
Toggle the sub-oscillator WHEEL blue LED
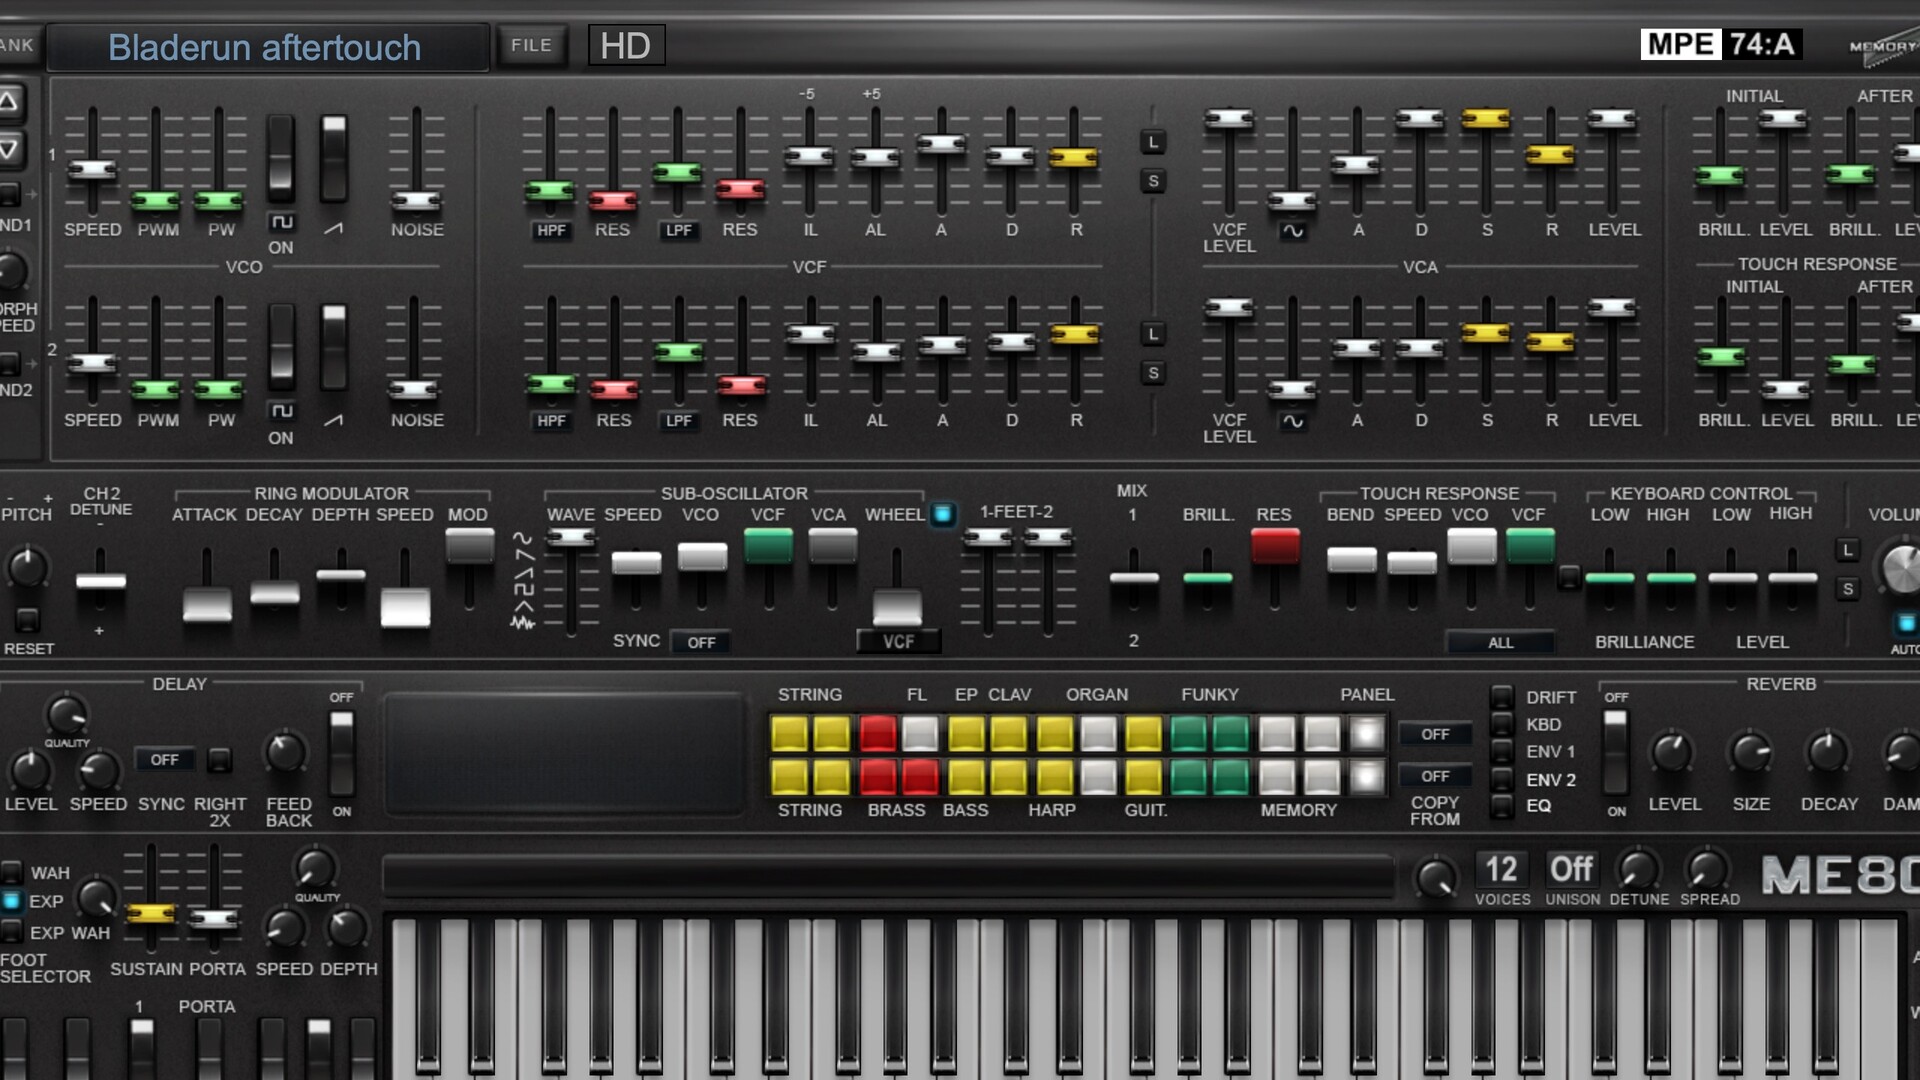pos(942,514)
